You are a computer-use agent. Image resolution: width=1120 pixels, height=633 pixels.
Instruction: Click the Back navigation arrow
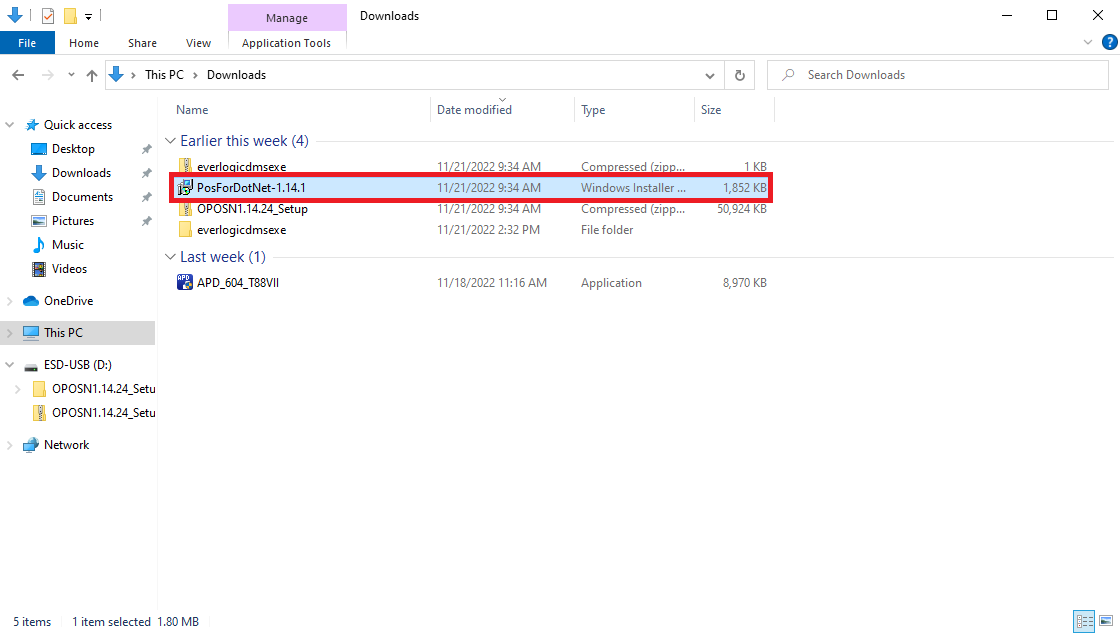[x=18, y=75]
